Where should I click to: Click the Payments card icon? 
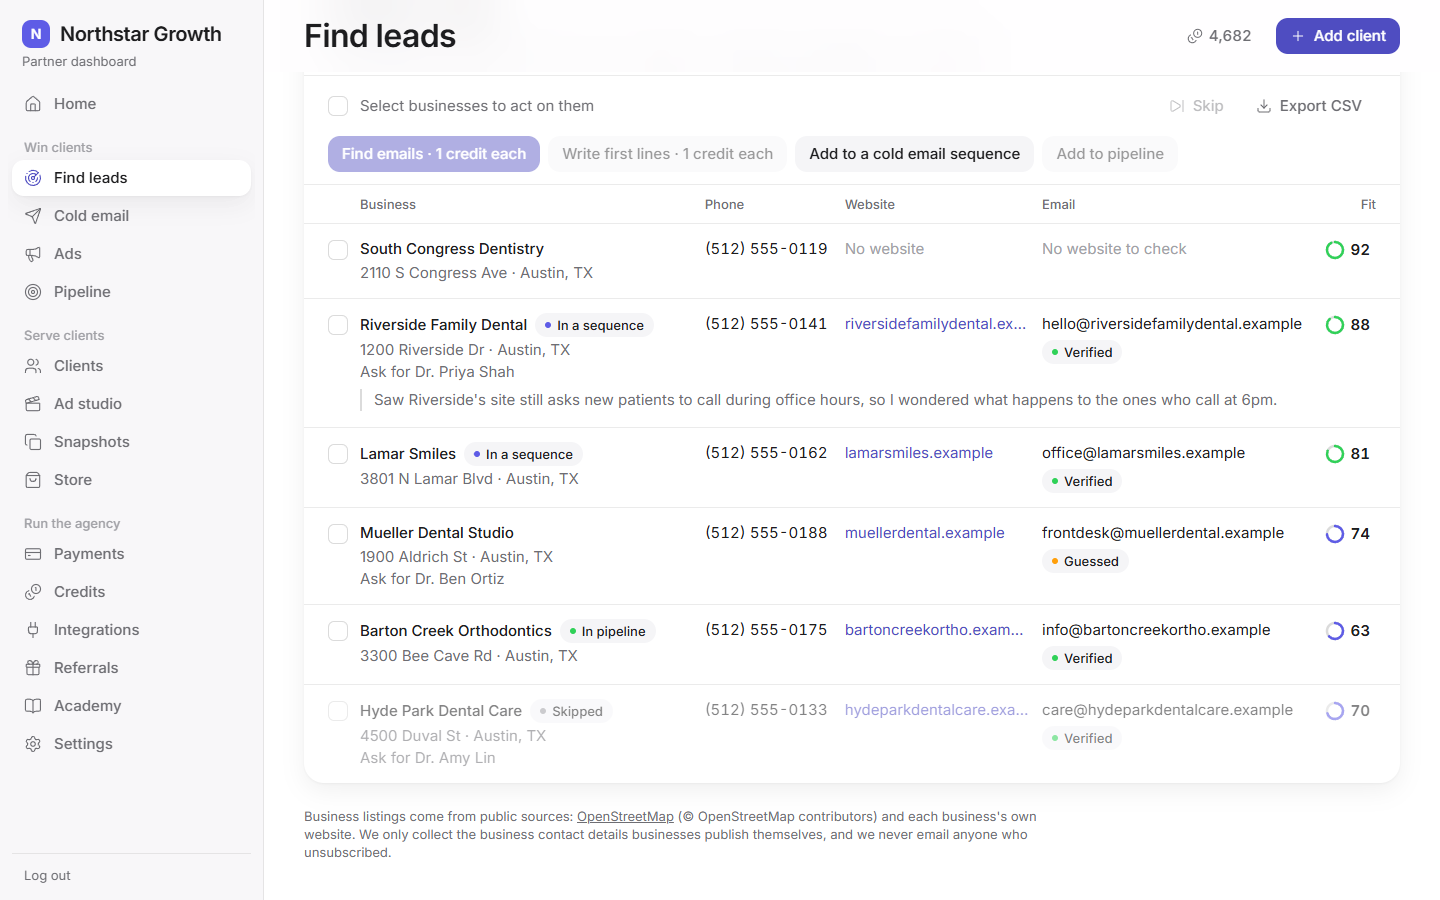33,554
